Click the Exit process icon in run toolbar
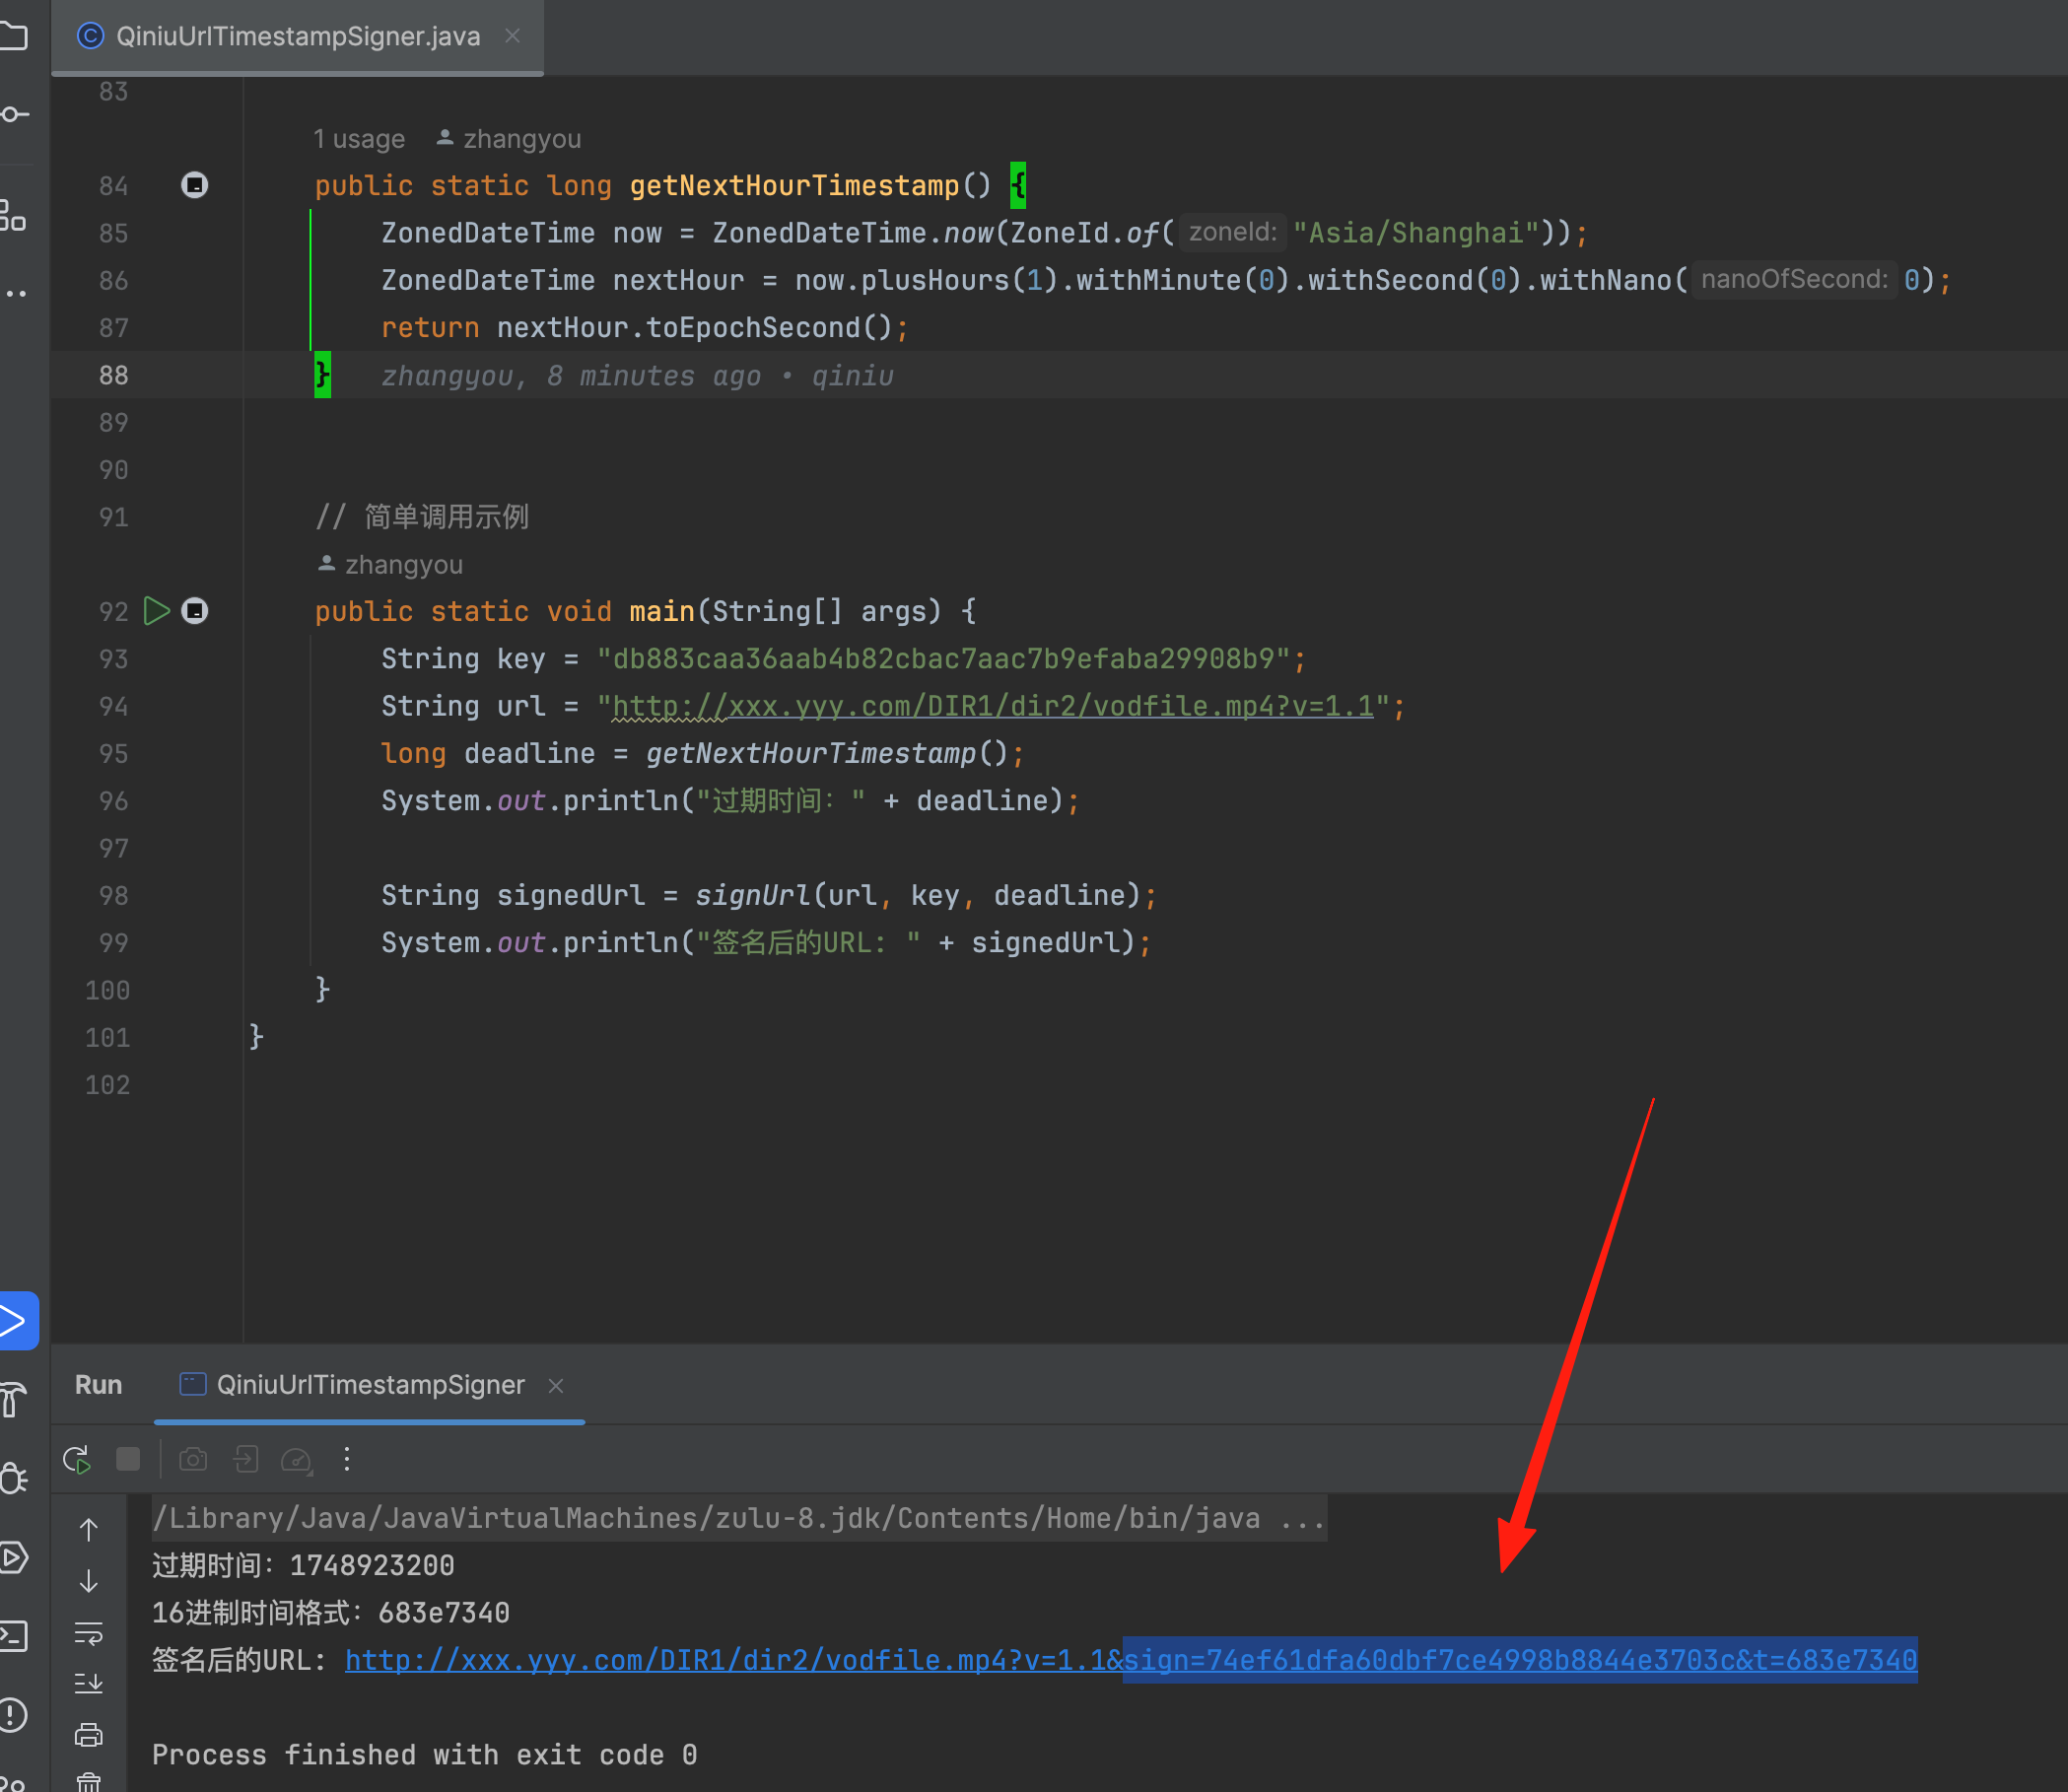 coord(245,1459)
